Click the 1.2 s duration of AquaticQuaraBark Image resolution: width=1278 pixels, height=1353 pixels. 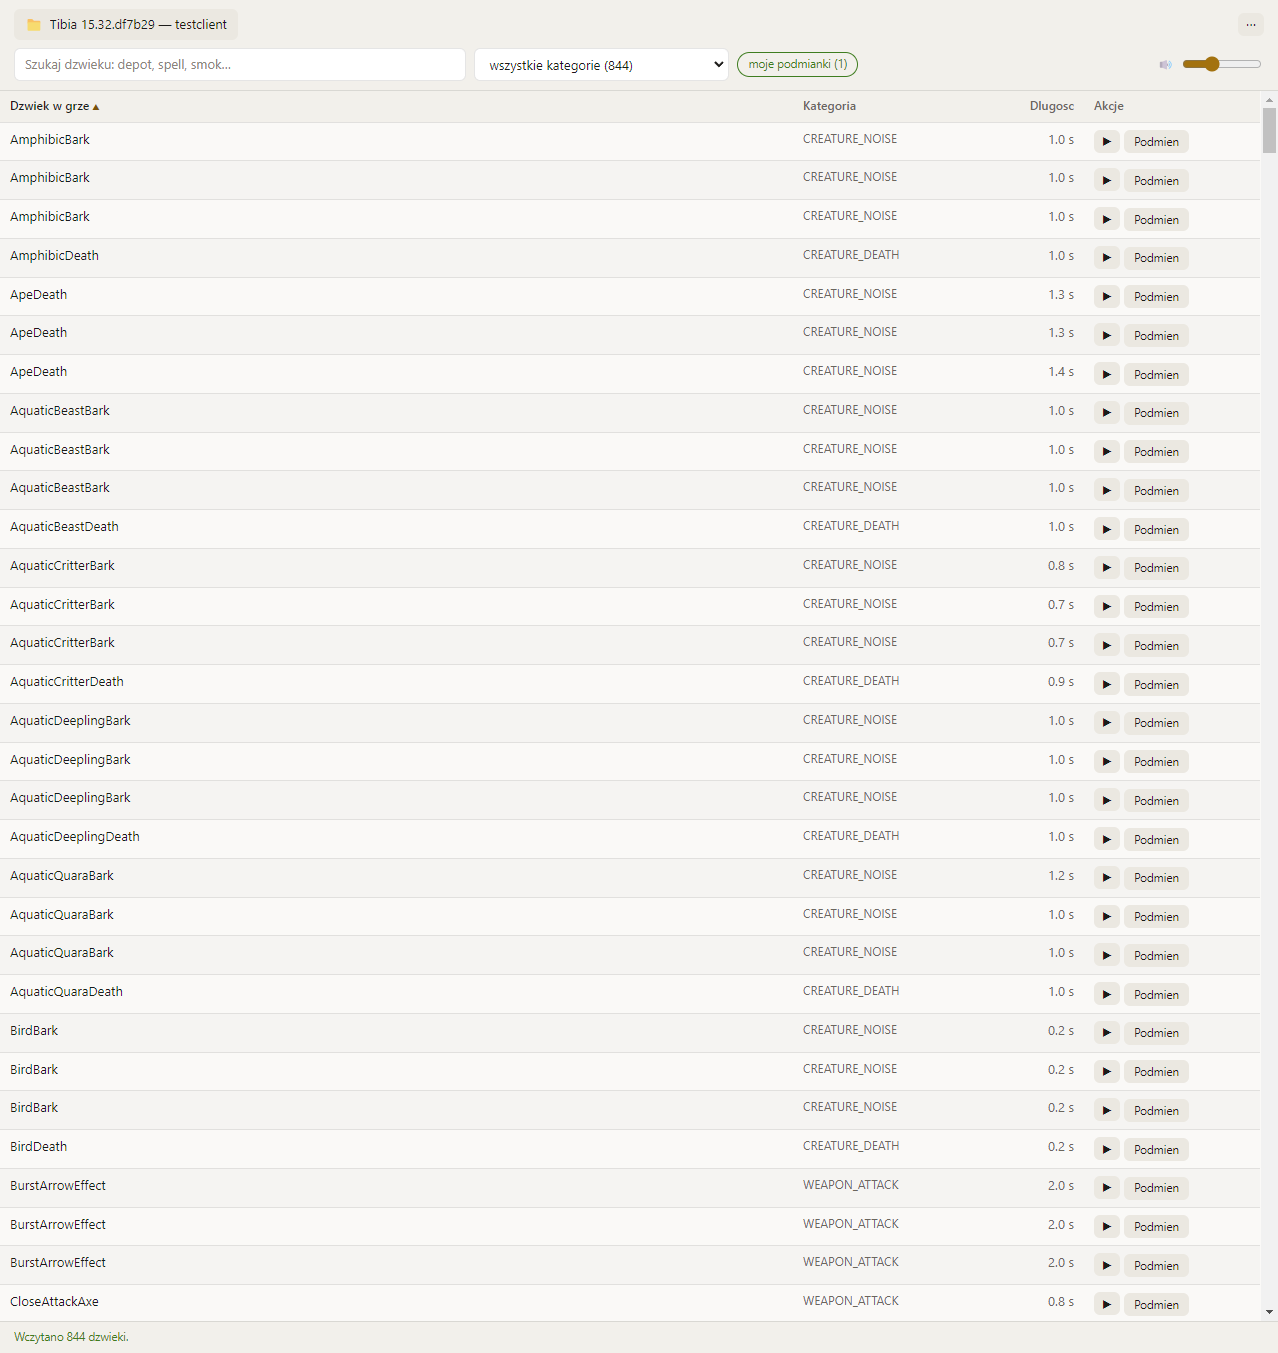(x=1061, y=876)
